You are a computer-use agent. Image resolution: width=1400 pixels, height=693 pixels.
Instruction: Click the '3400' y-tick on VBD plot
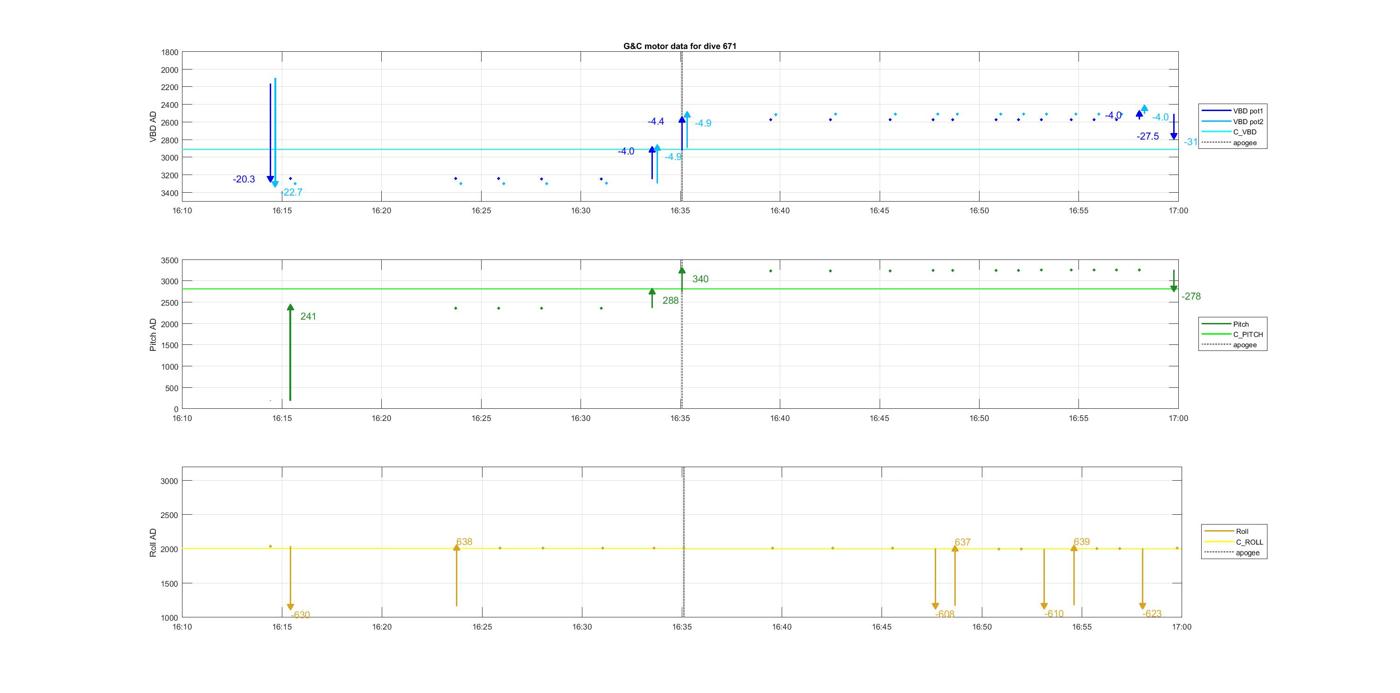[169, 193]
